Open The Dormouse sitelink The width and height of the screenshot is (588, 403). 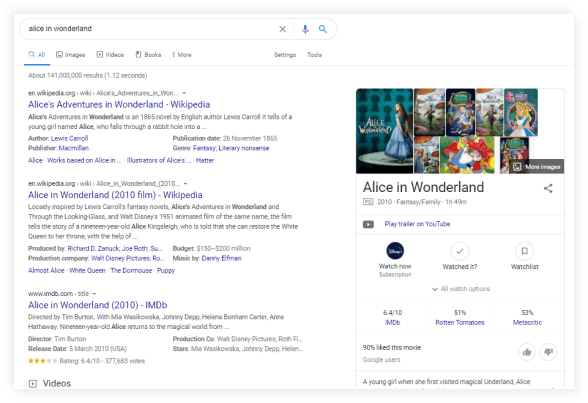point(131,271)
